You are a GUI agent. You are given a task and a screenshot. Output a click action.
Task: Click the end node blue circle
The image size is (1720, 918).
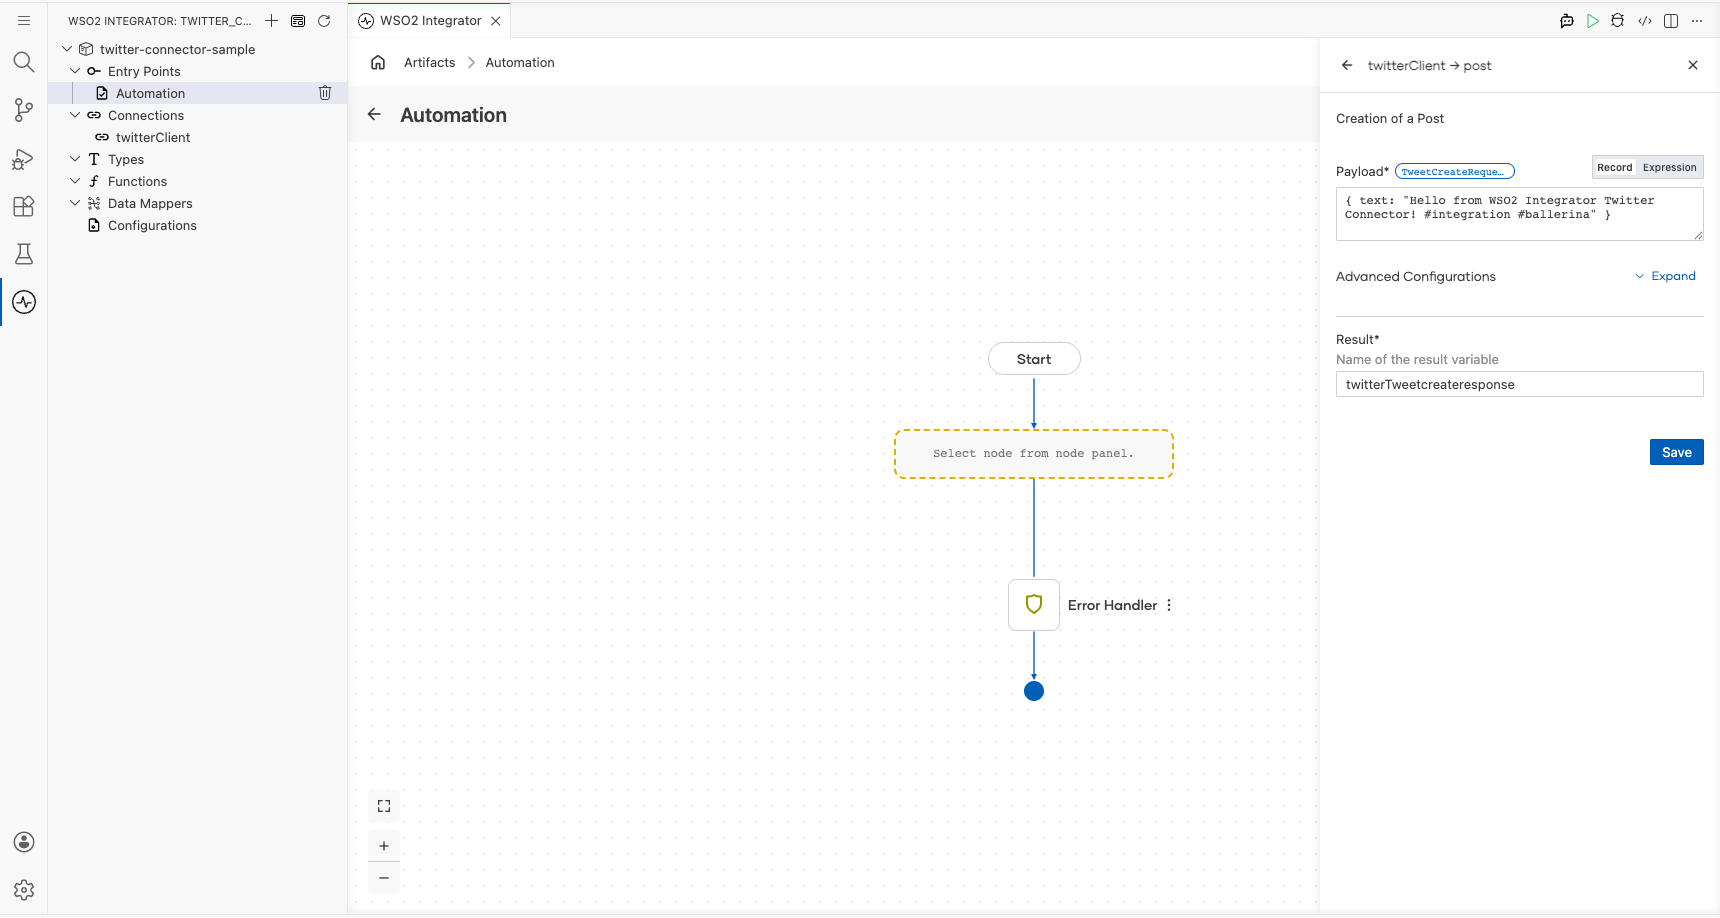[1034, 691]
